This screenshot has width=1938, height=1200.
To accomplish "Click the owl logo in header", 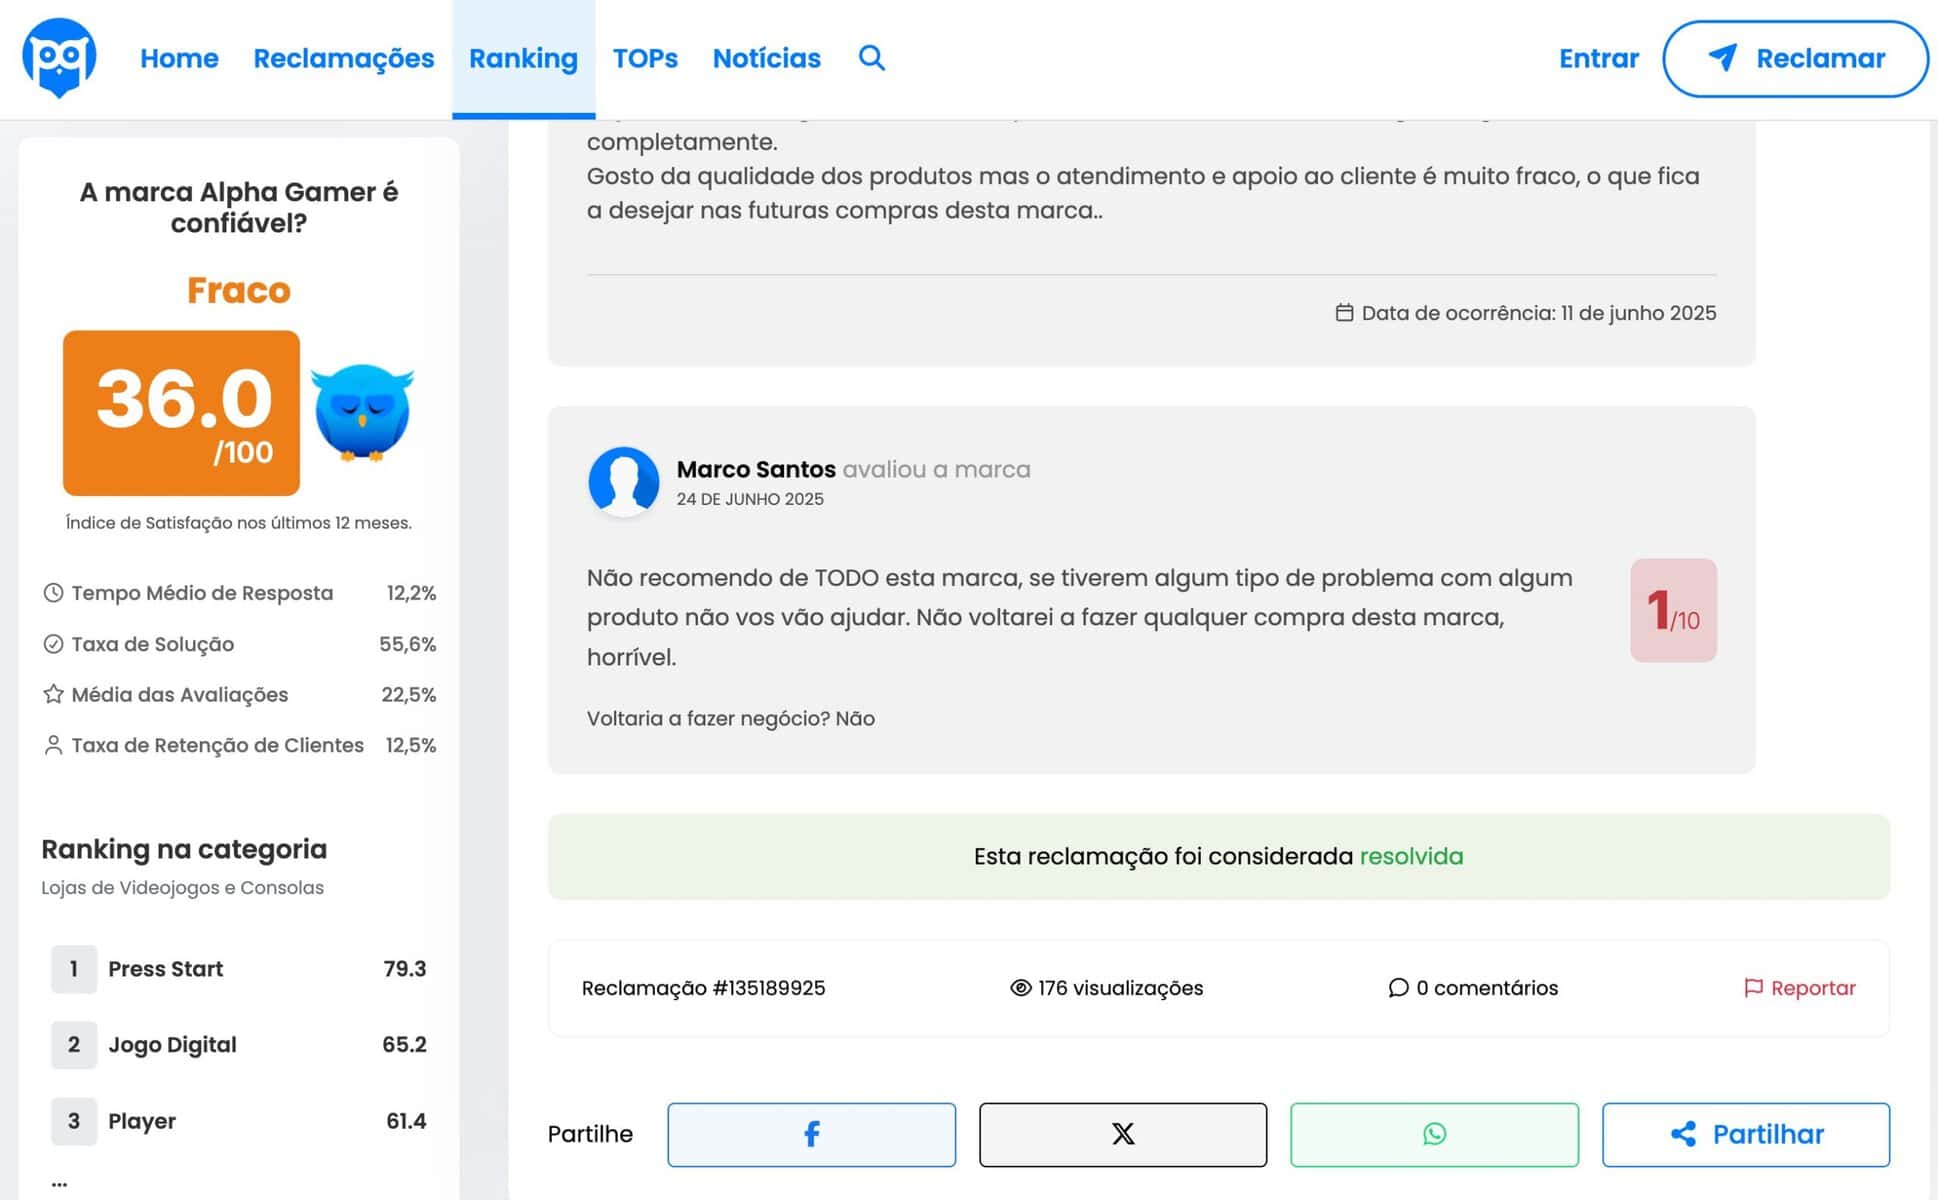I will point(59,57).
